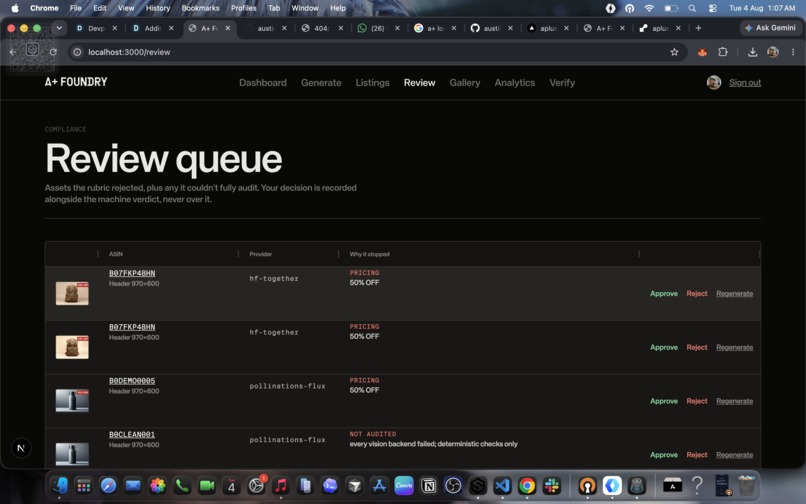Open a new tab with plus icon

coord(698,28)
